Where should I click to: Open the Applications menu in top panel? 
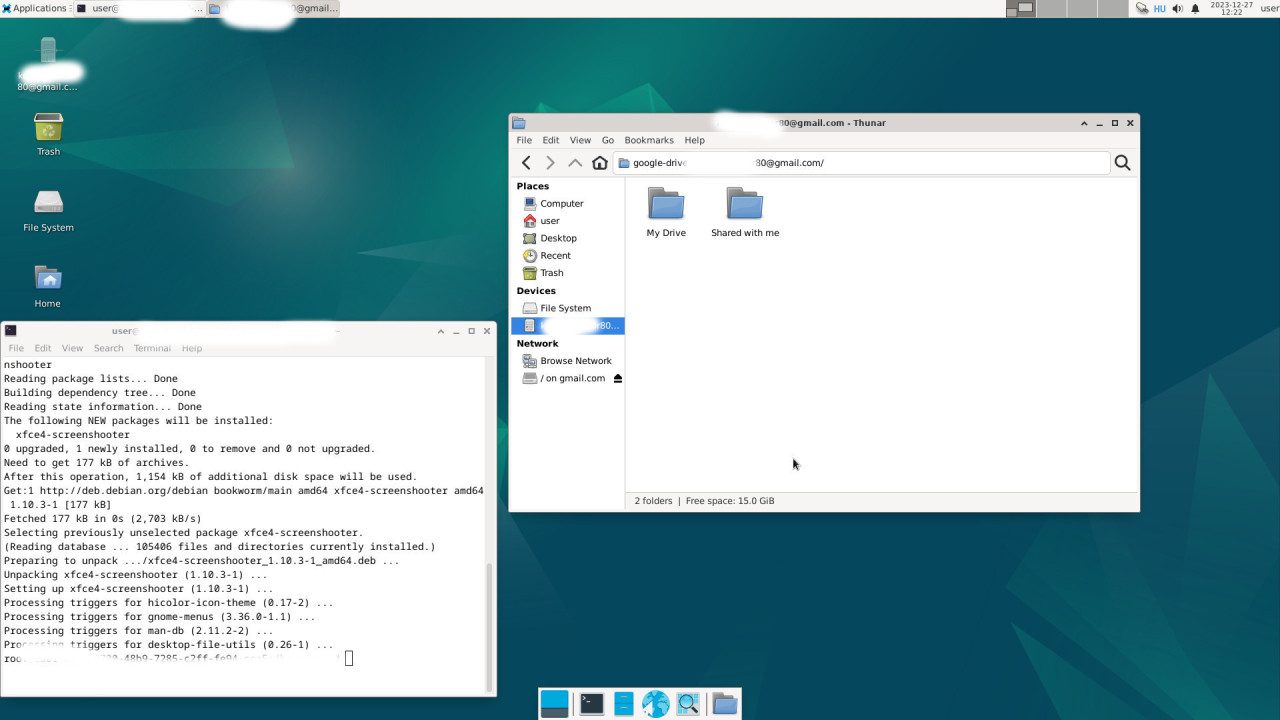click(x=36, y=8)
